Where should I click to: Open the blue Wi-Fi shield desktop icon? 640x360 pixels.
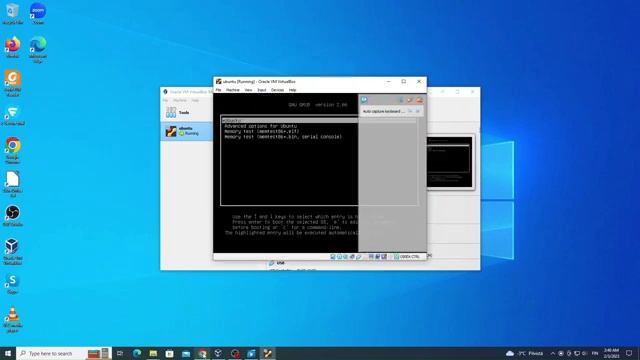tap(13, 116)
